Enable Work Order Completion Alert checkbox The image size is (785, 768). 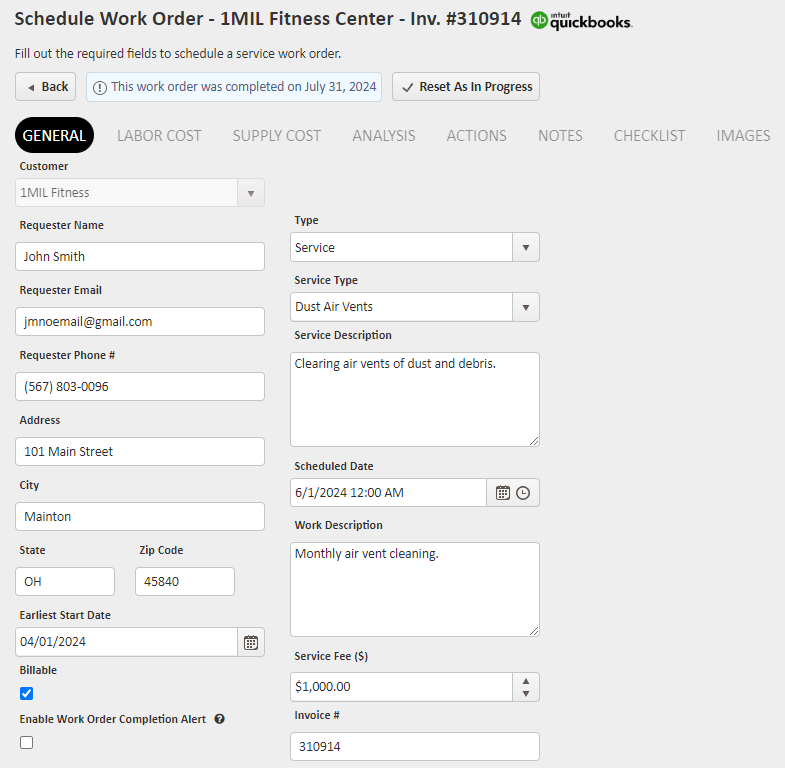point(27,742)
